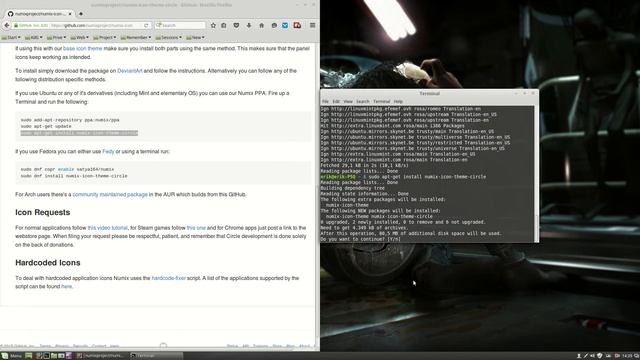This screenshot has width=640, height=360.
Task: Open the Mint Menu button
Action: click(x=11, y=356)
